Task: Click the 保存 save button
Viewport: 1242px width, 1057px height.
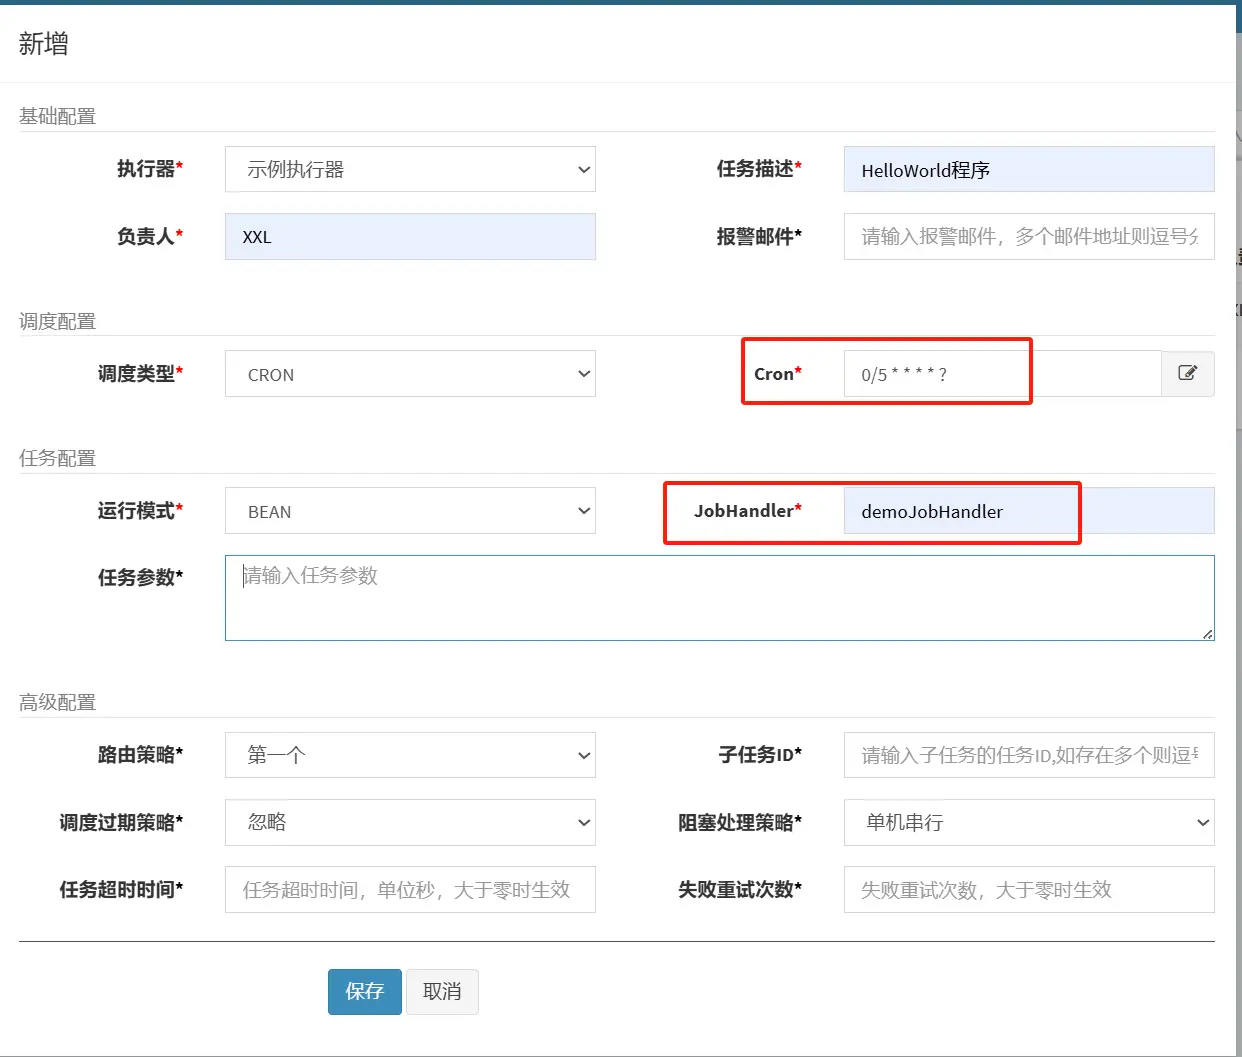Action: click(x=364, y=991)
